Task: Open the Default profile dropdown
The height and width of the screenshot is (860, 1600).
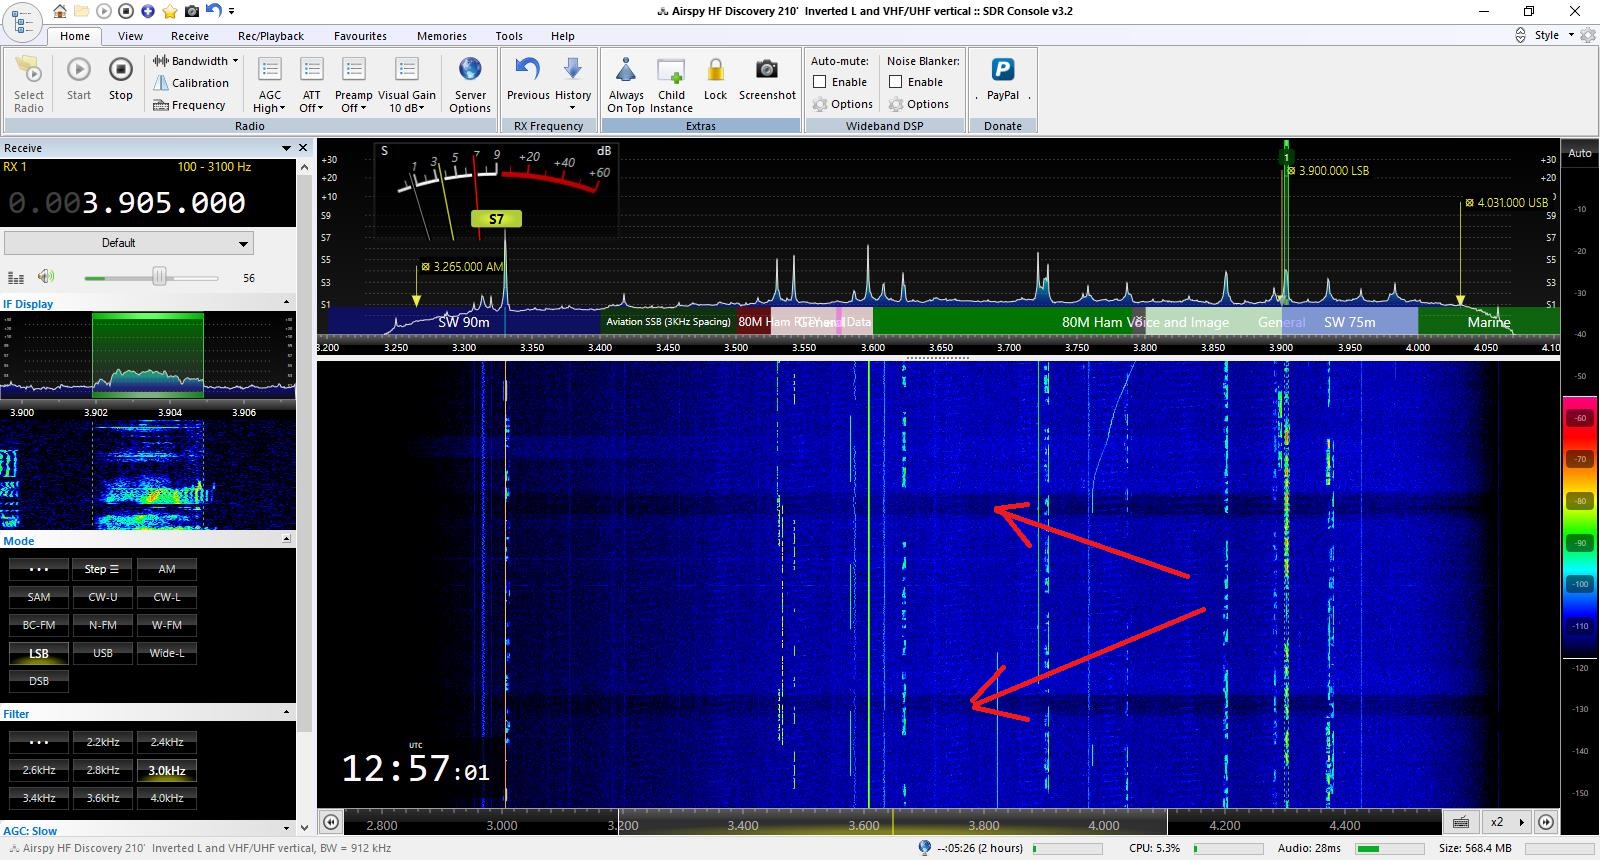Action: pyautogui.click(x=129, y=243)
